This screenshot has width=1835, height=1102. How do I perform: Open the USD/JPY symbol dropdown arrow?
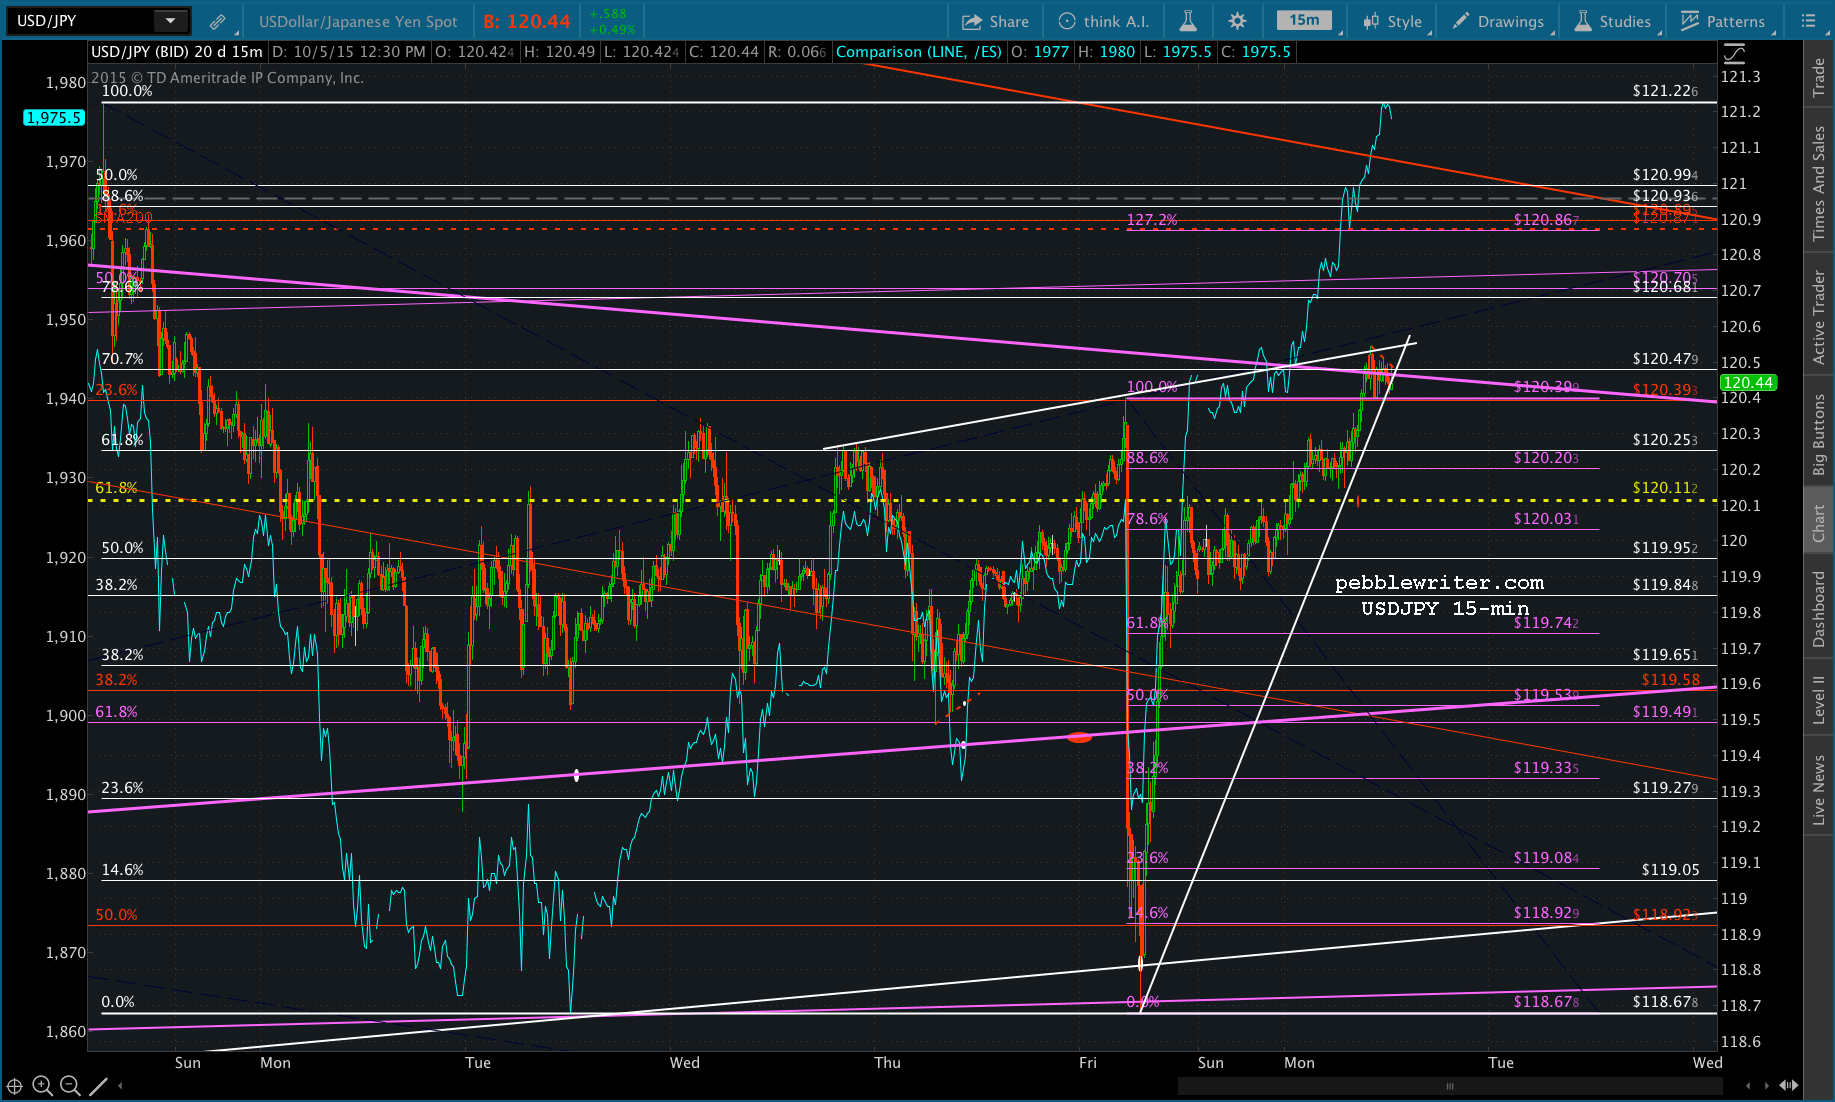pos(170,21)
